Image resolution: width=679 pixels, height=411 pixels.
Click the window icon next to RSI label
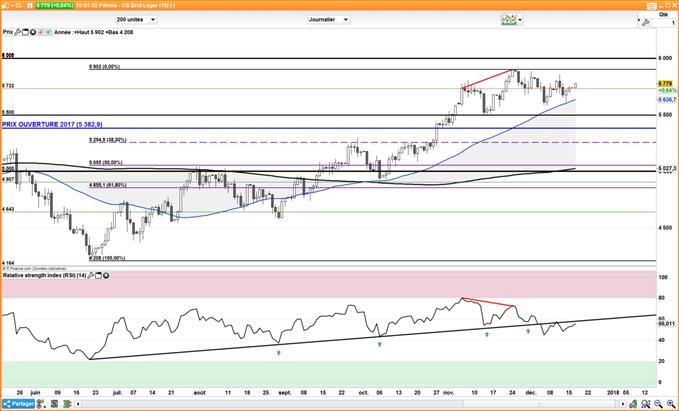coord(98,275)
